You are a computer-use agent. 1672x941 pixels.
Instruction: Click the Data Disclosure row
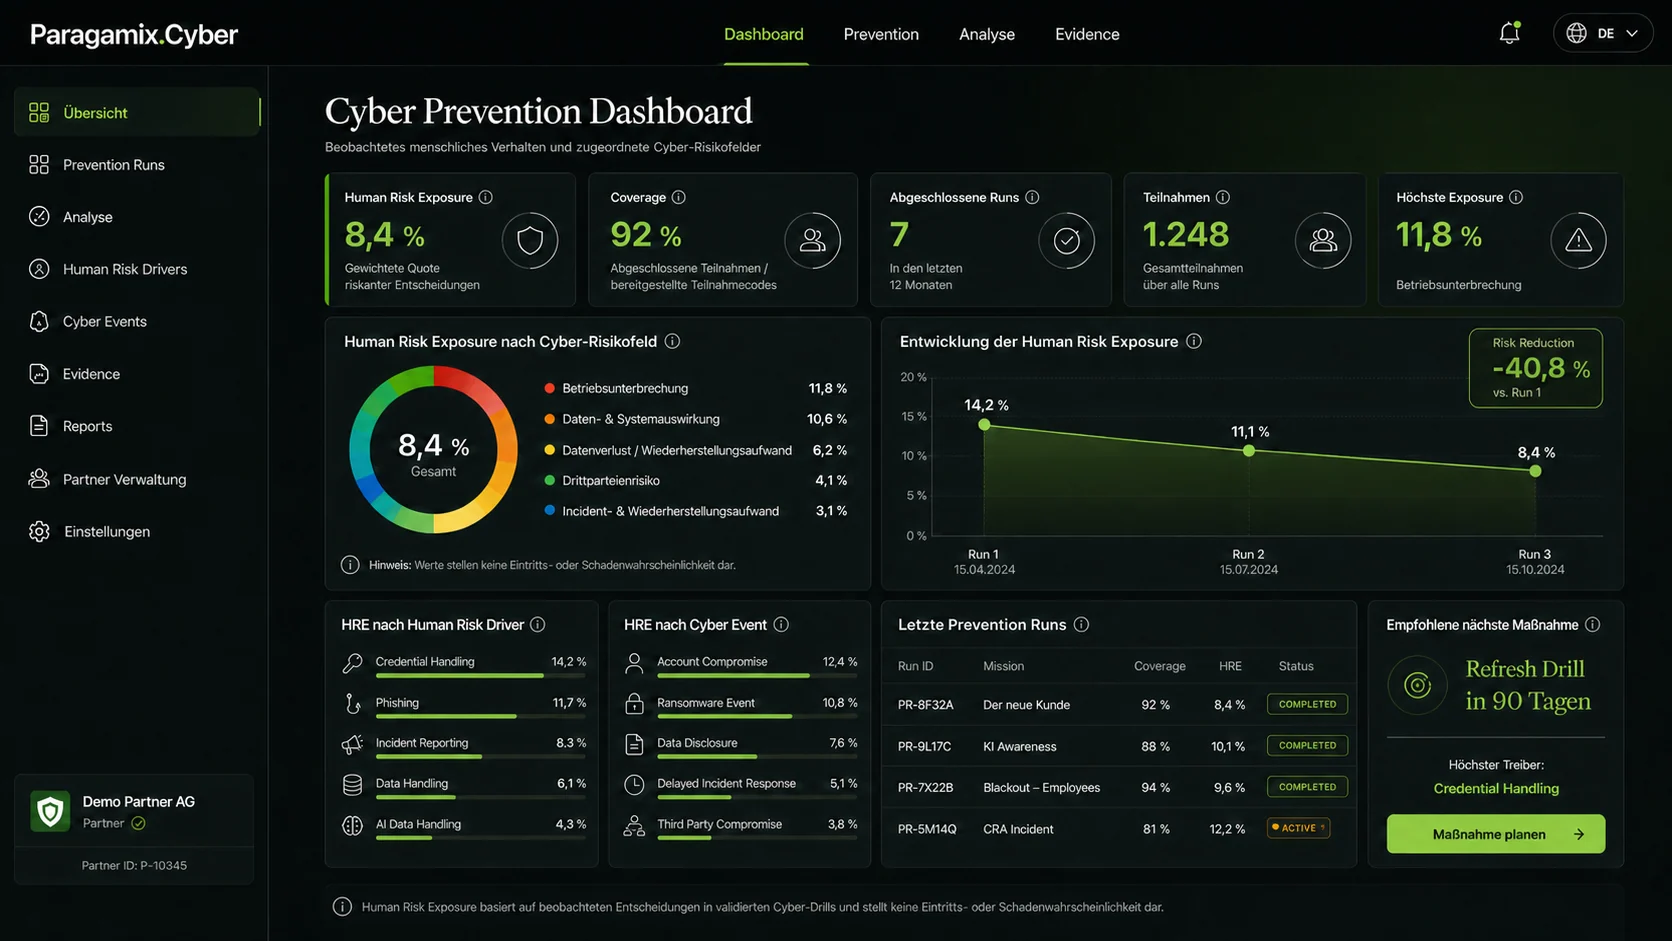740,745
